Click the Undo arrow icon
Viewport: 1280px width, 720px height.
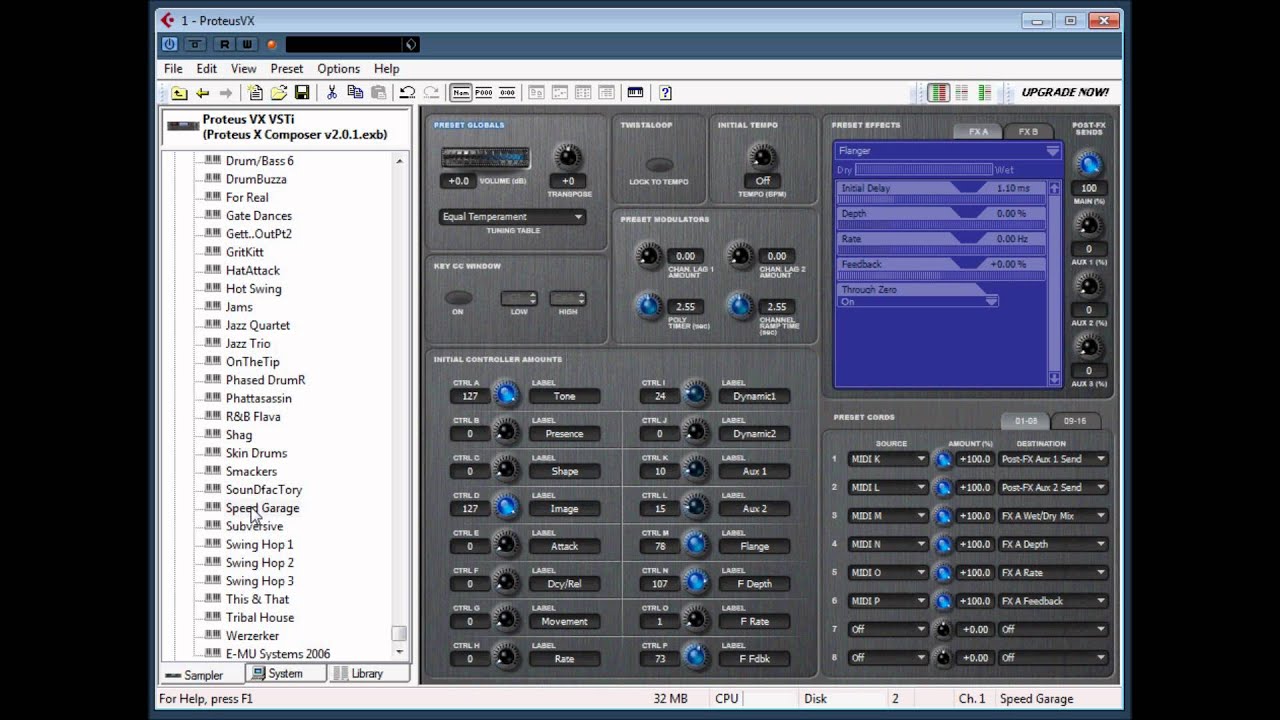pos(407,93)
